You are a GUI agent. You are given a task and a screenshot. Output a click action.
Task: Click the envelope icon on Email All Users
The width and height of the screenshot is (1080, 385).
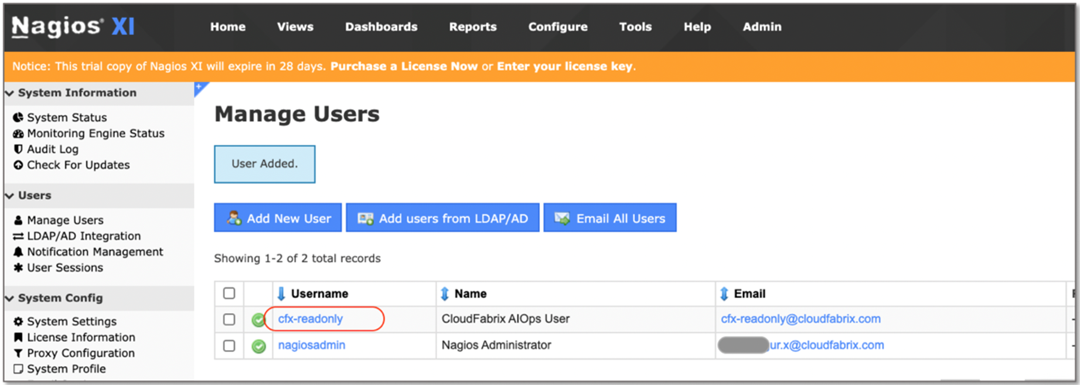563,218
